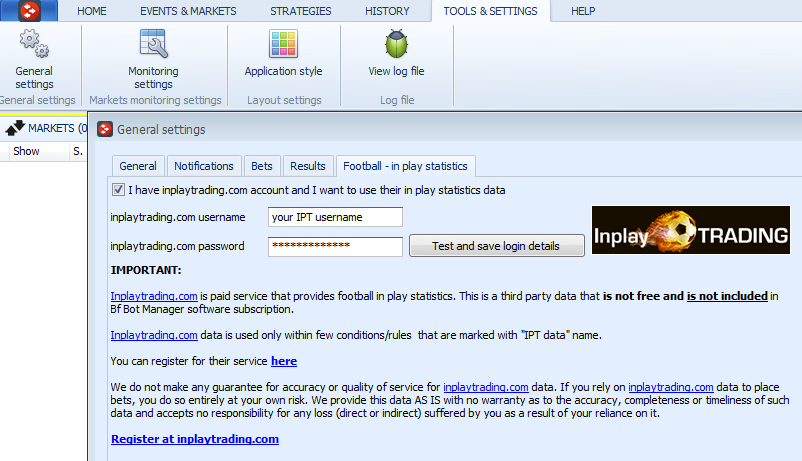802x461 pixels.
Task: Click the General settings window logo icon
Action: pos(105,129)
